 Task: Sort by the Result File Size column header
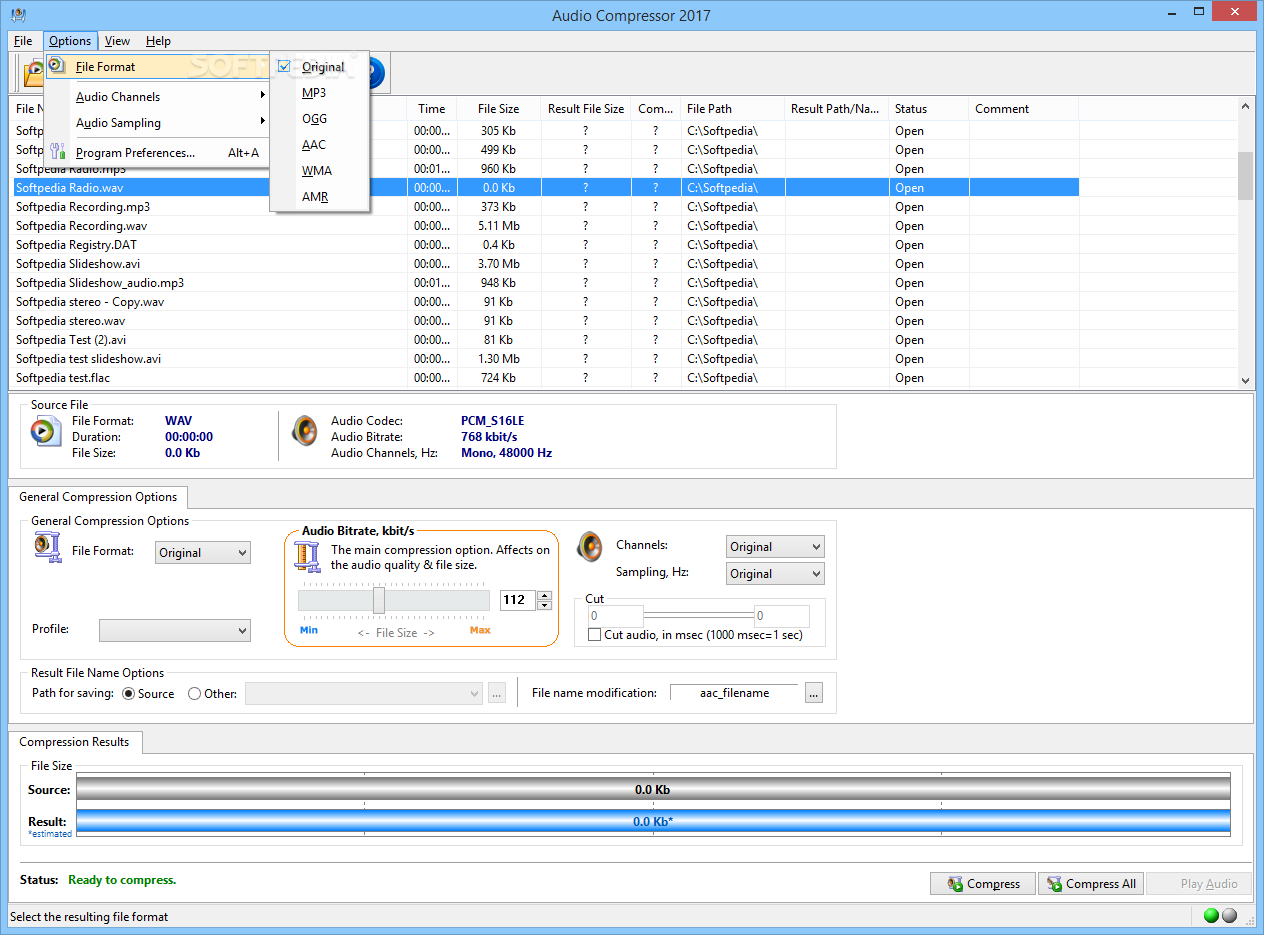coord(586,109)
